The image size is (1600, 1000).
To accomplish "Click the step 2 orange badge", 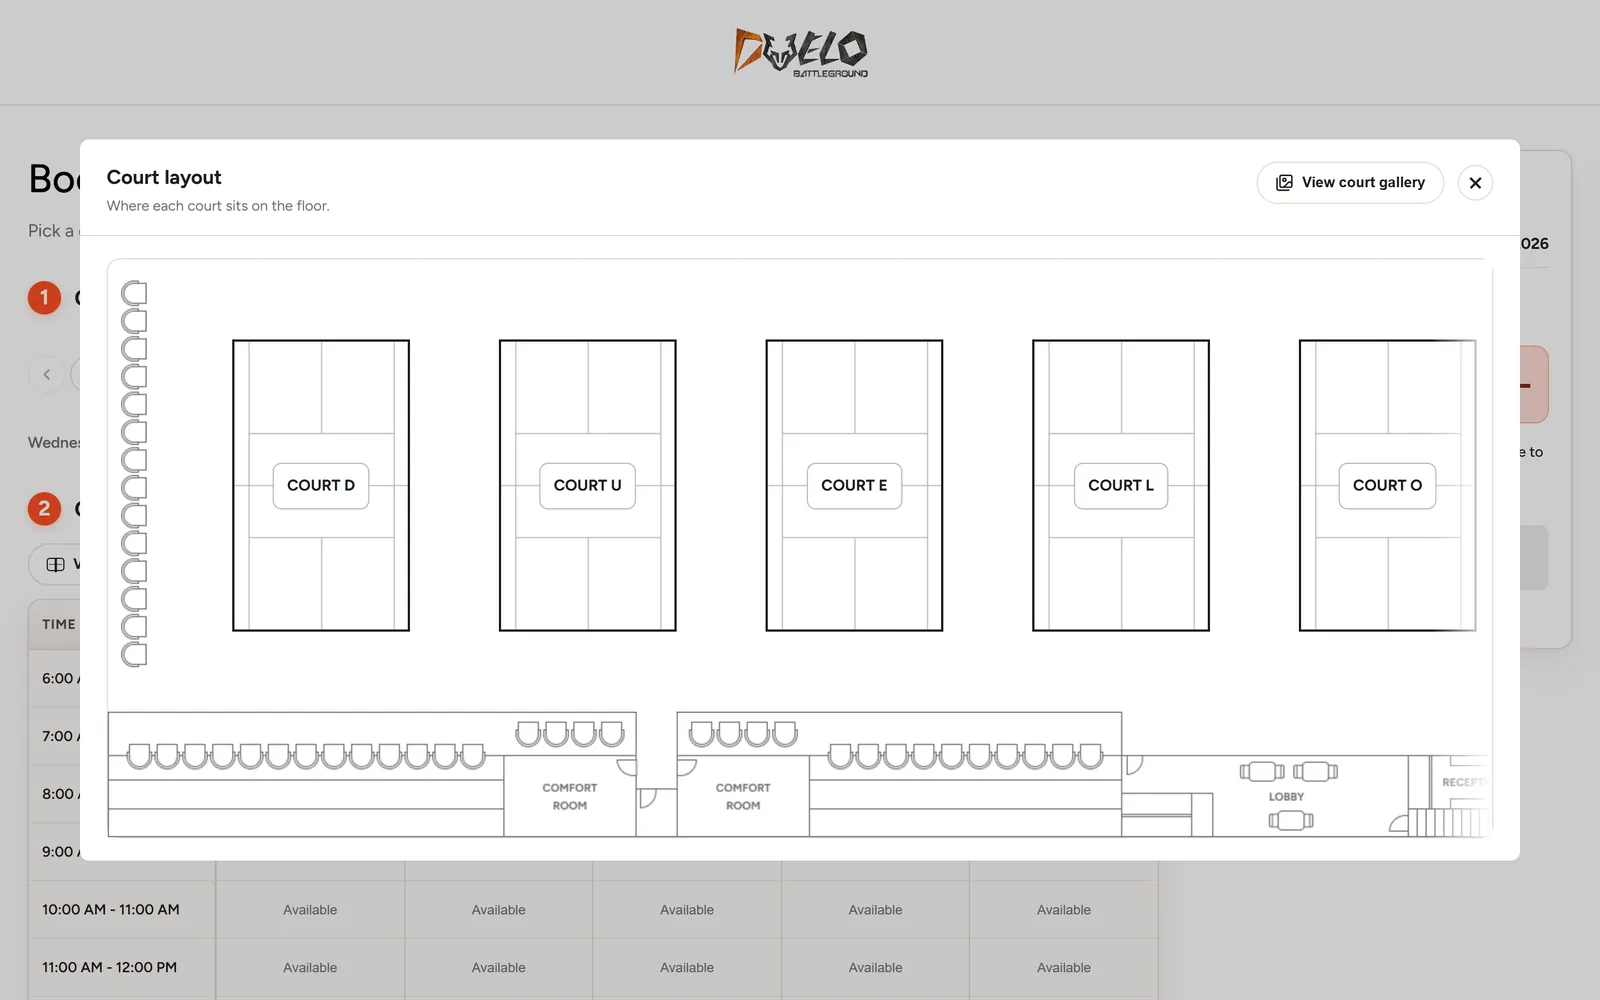I will [x=44, y=509].
